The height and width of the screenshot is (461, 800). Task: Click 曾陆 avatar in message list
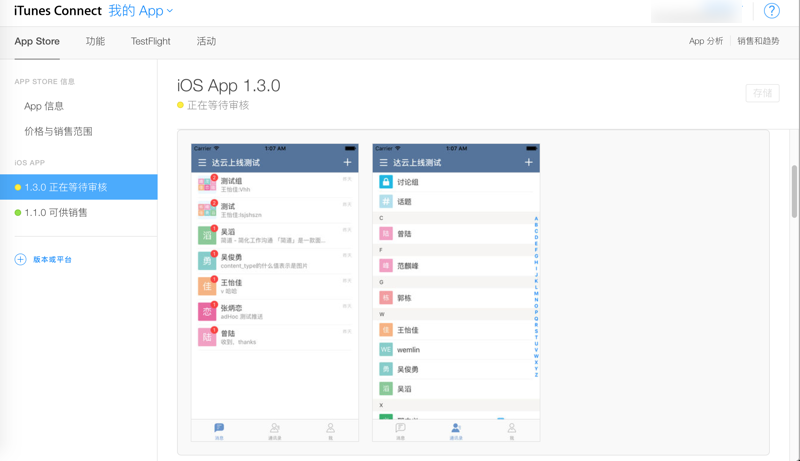pos(207,337)
